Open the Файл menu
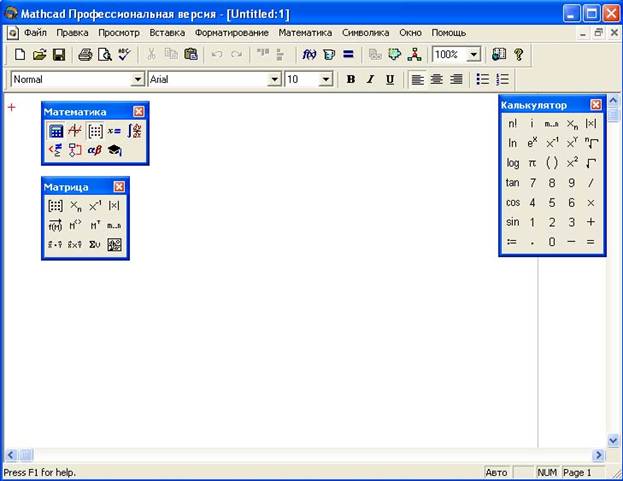Screen dimensions: 623x481 [35, 33]
